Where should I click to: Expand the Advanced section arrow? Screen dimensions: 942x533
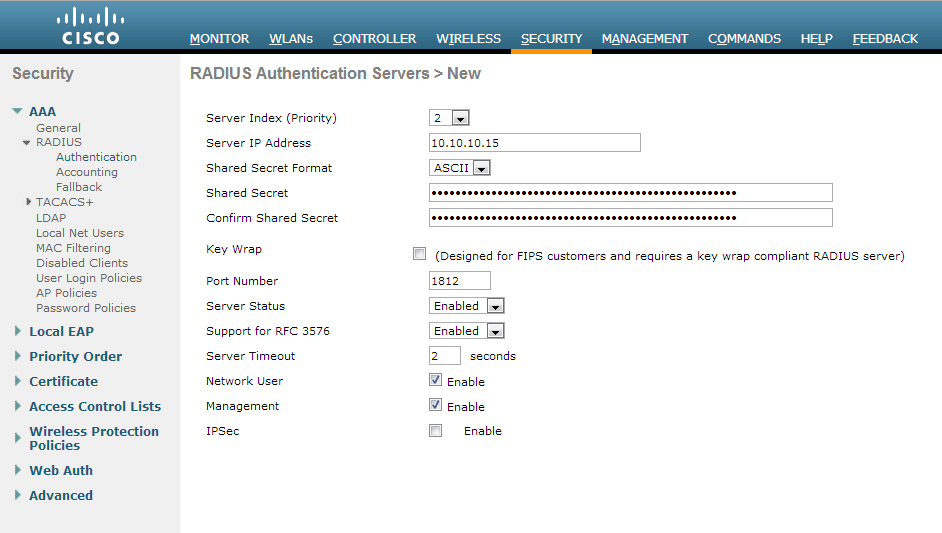[18, 495]
